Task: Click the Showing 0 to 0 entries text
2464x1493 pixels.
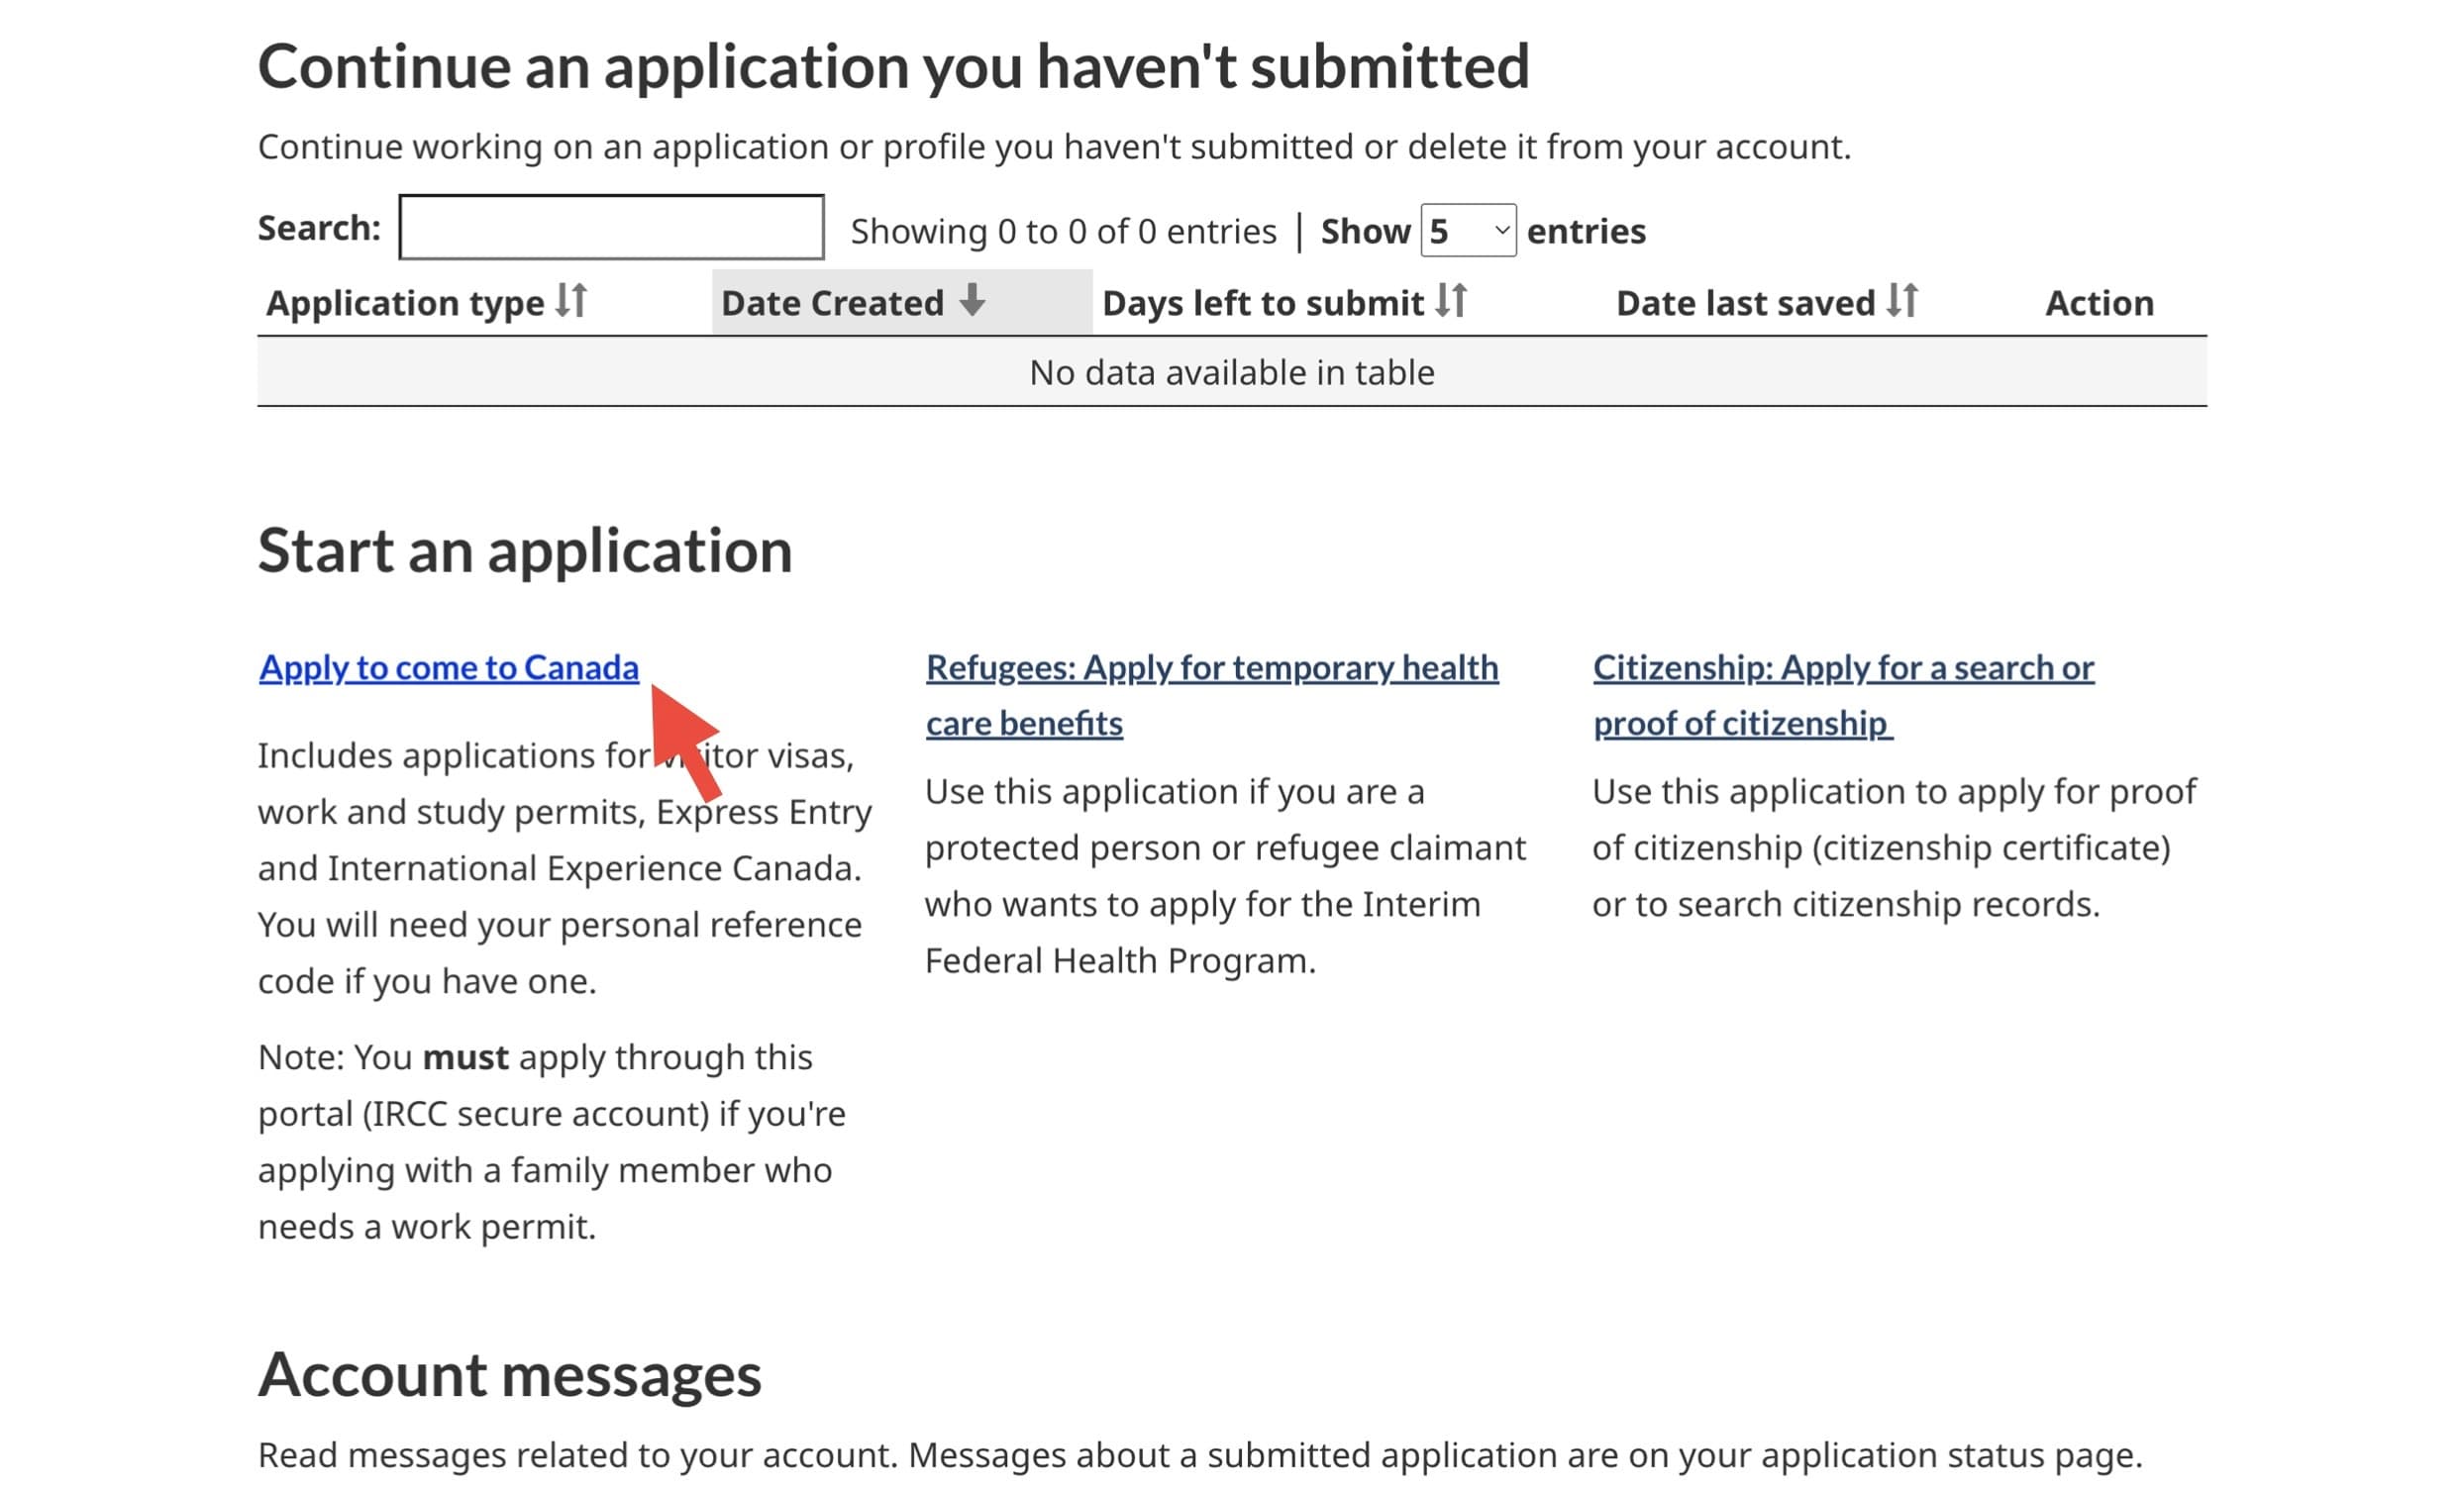Action: [x=1063, y=231]
